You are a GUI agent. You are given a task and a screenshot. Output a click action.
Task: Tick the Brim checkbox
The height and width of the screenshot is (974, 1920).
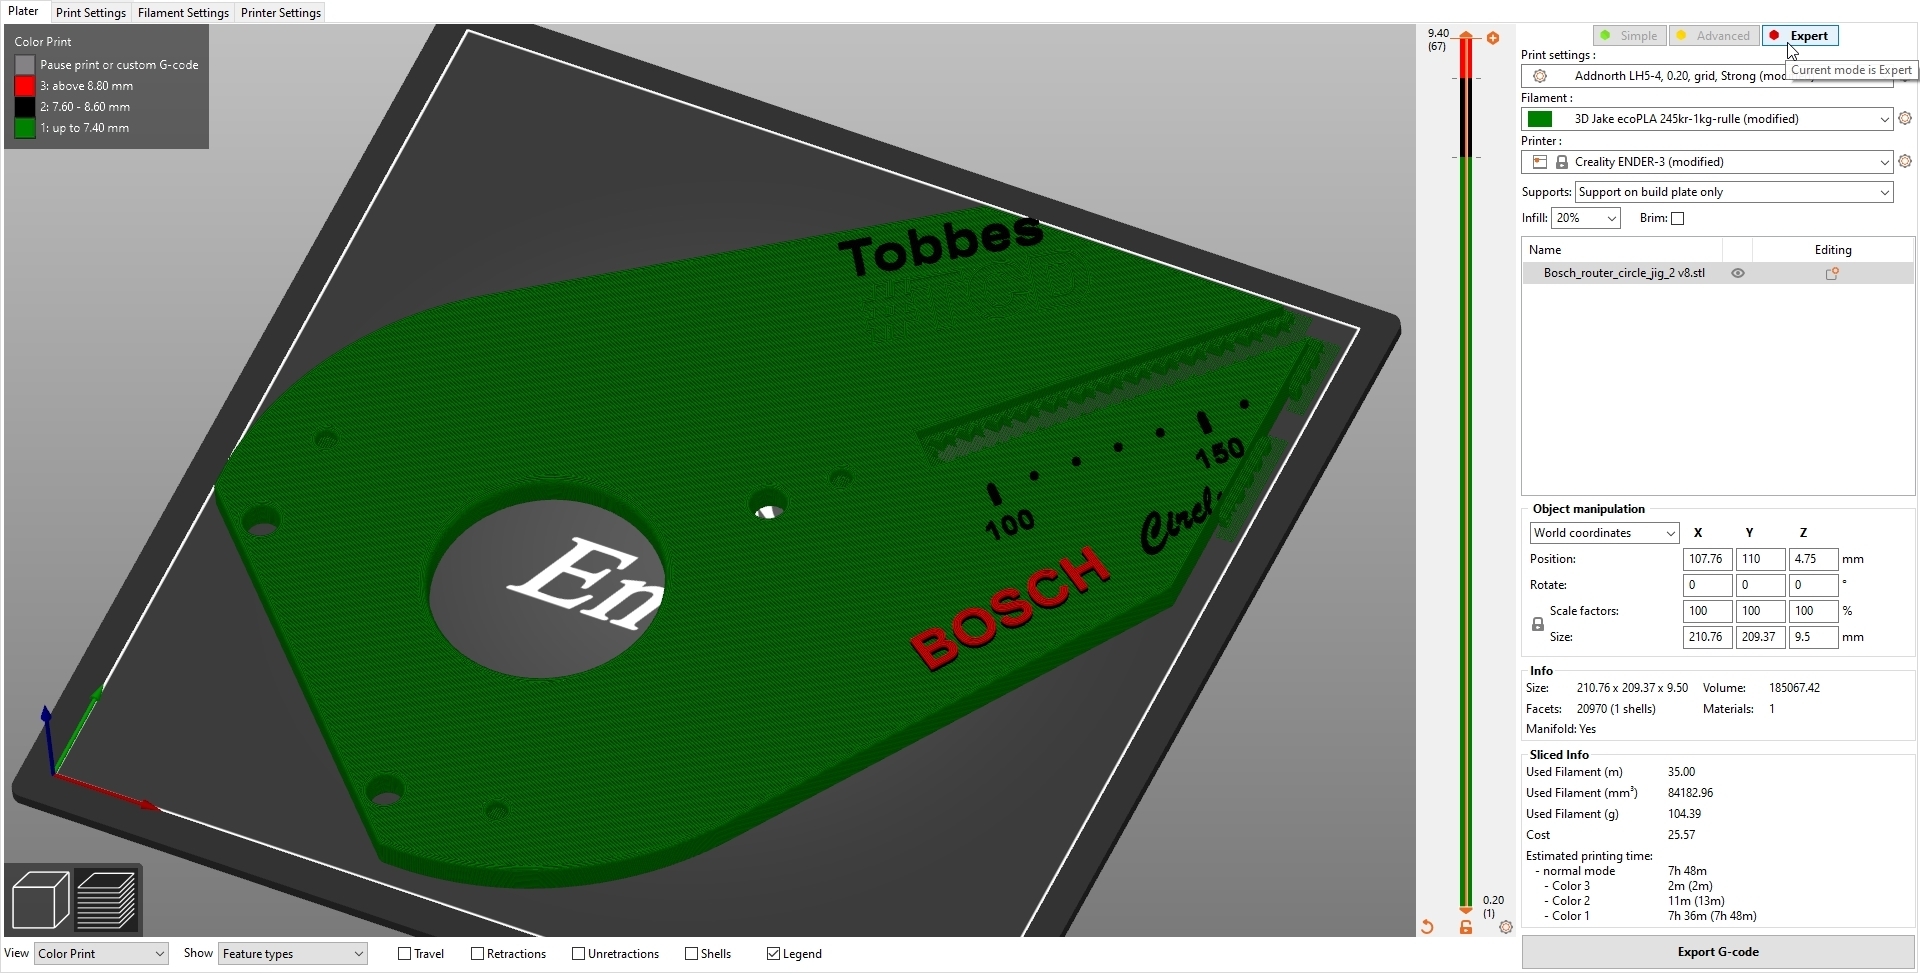pos(1678,219)
